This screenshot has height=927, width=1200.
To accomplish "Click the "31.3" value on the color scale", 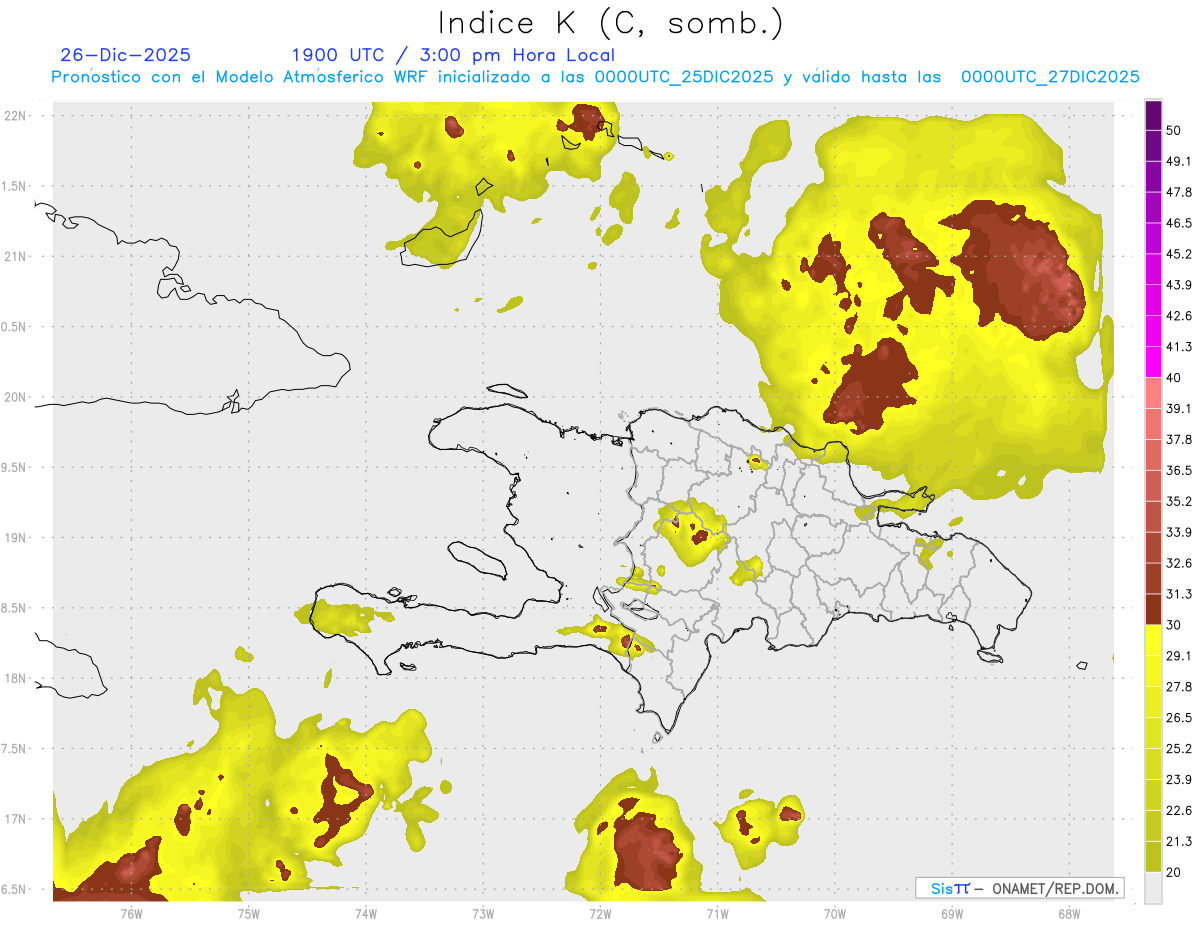I will tap(1180, 594).
